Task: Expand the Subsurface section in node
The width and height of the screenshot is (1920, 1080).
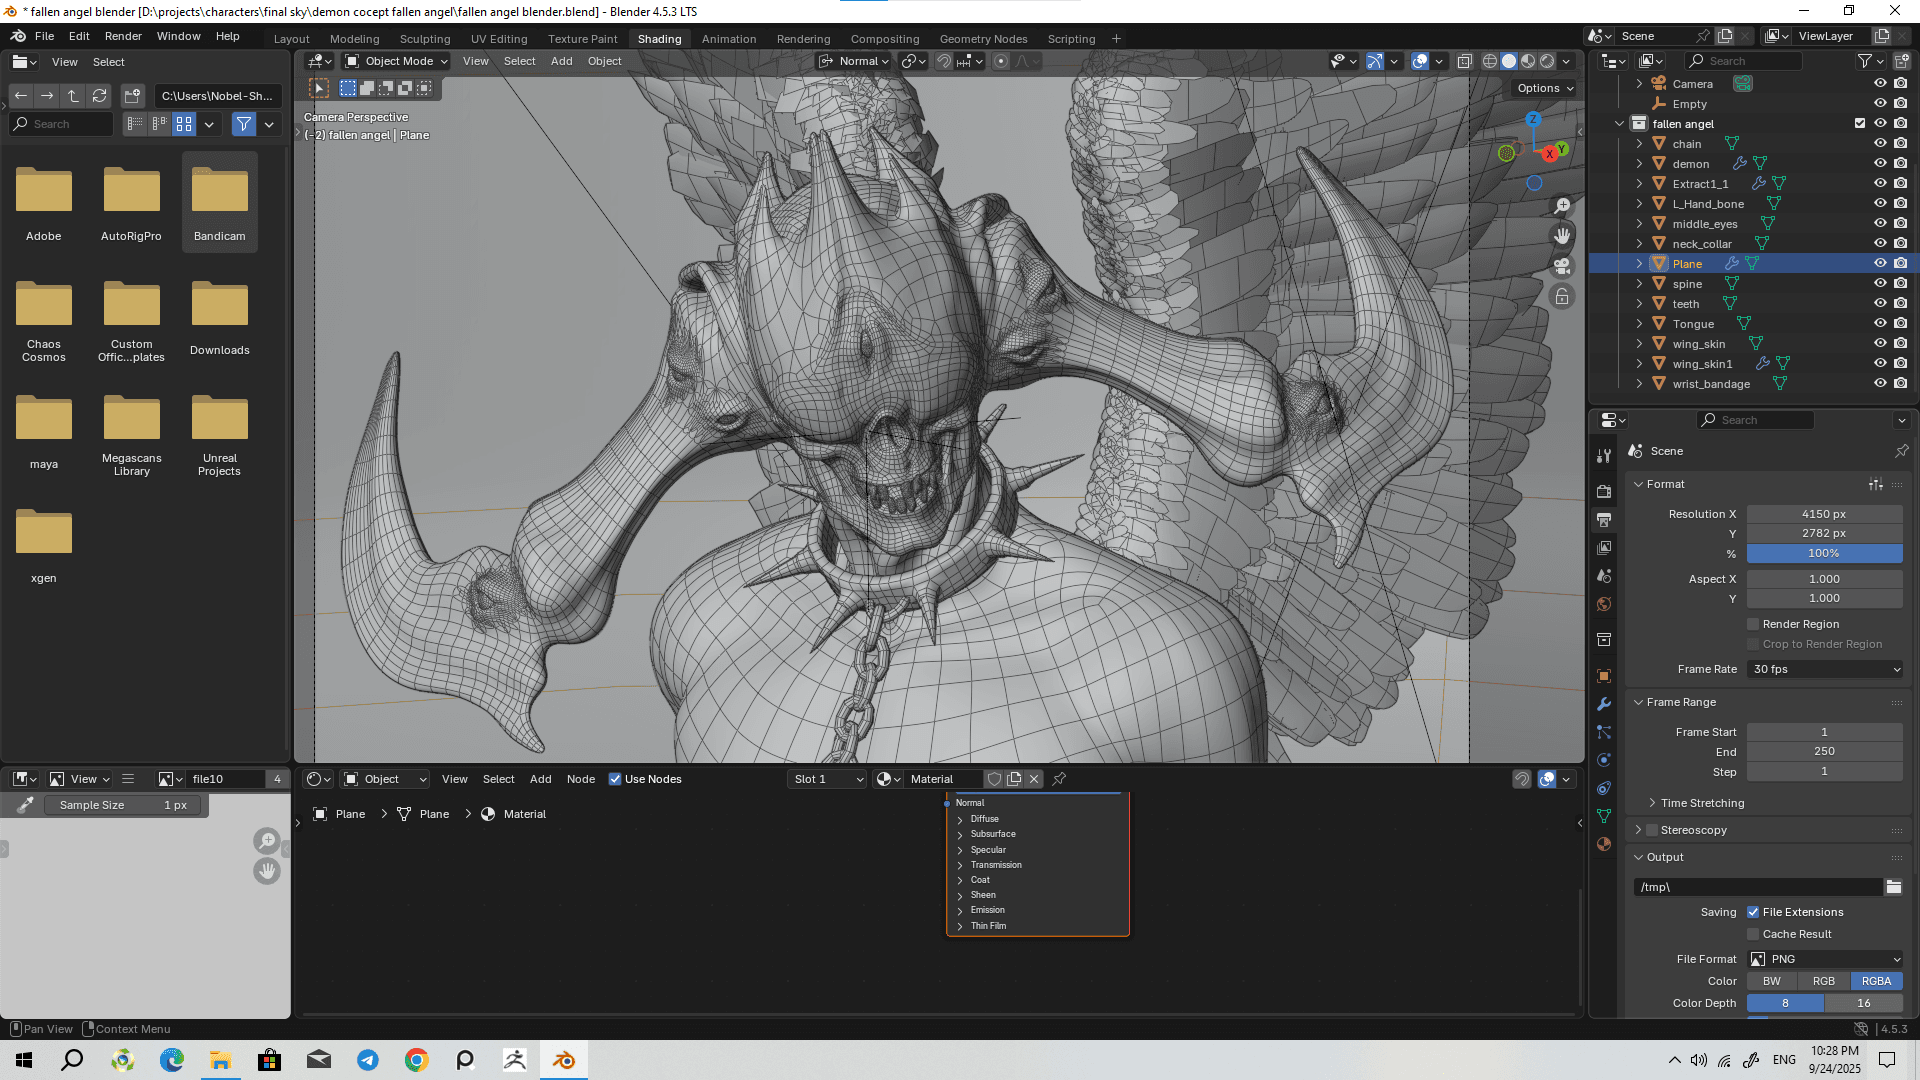Action: tap(960, 835)
